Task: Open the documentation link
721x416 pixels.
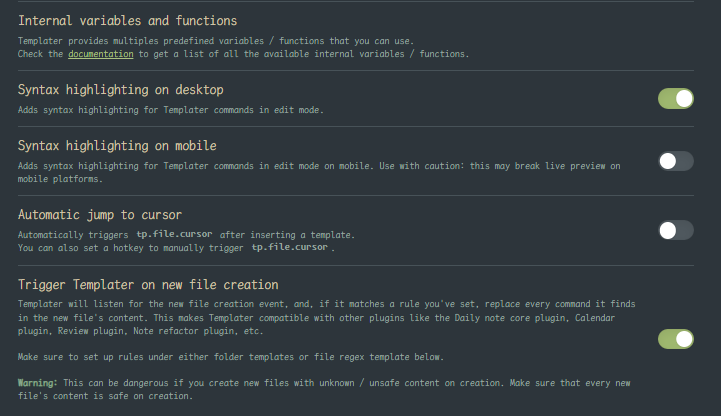Action: point(101,54)
